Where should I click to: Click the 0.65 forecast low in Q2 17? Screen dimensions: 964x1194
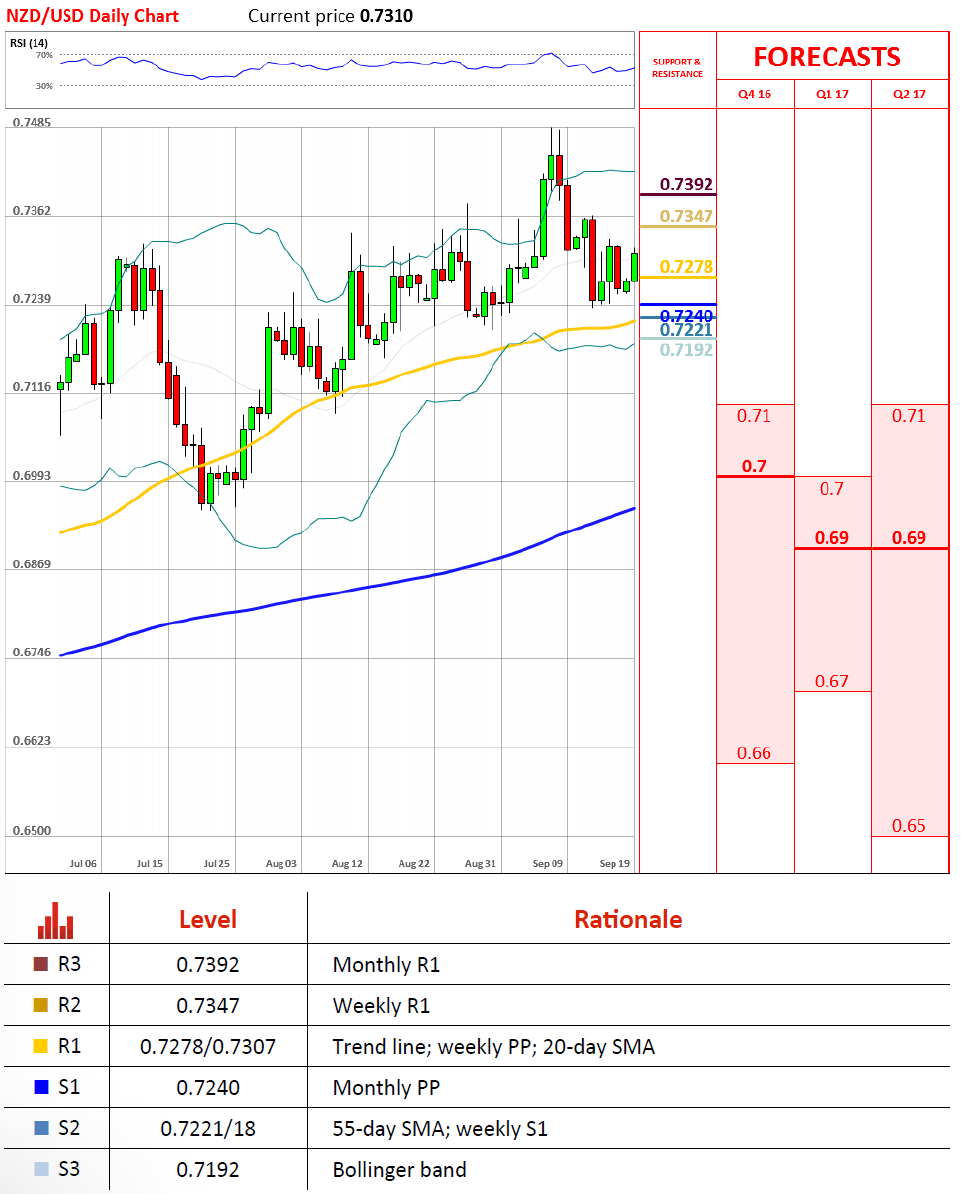click(x=908, y=825)
